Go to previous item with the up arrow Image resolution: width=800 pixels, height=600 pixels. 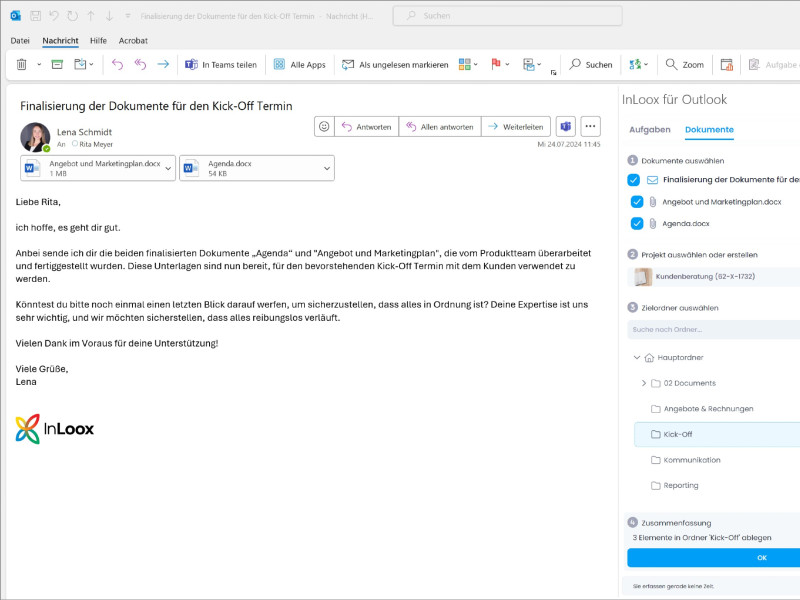click(91, 16)
